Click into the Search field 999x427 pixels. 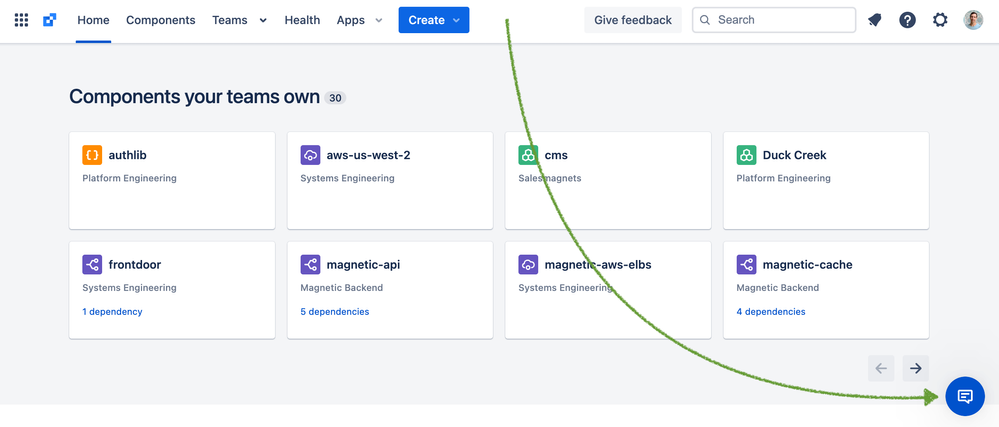[x=774, y=20]
